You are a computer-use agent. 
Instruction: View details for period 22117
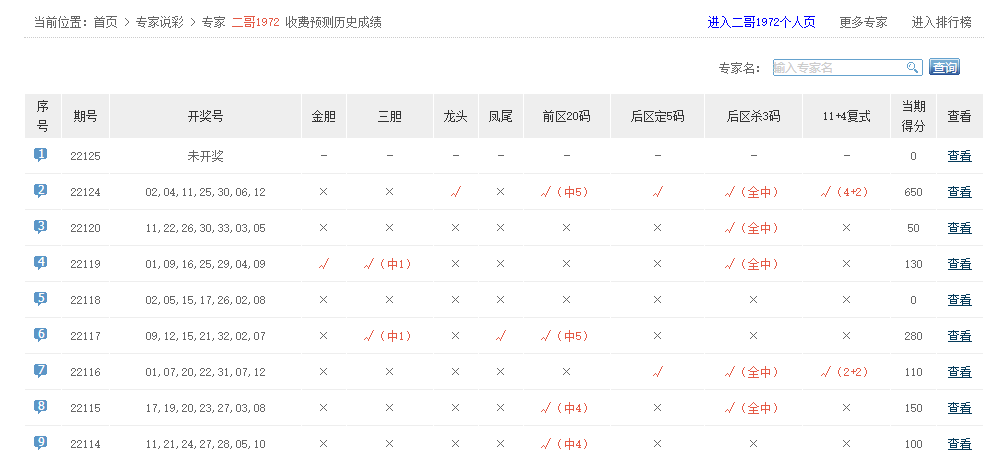[959, 336]
